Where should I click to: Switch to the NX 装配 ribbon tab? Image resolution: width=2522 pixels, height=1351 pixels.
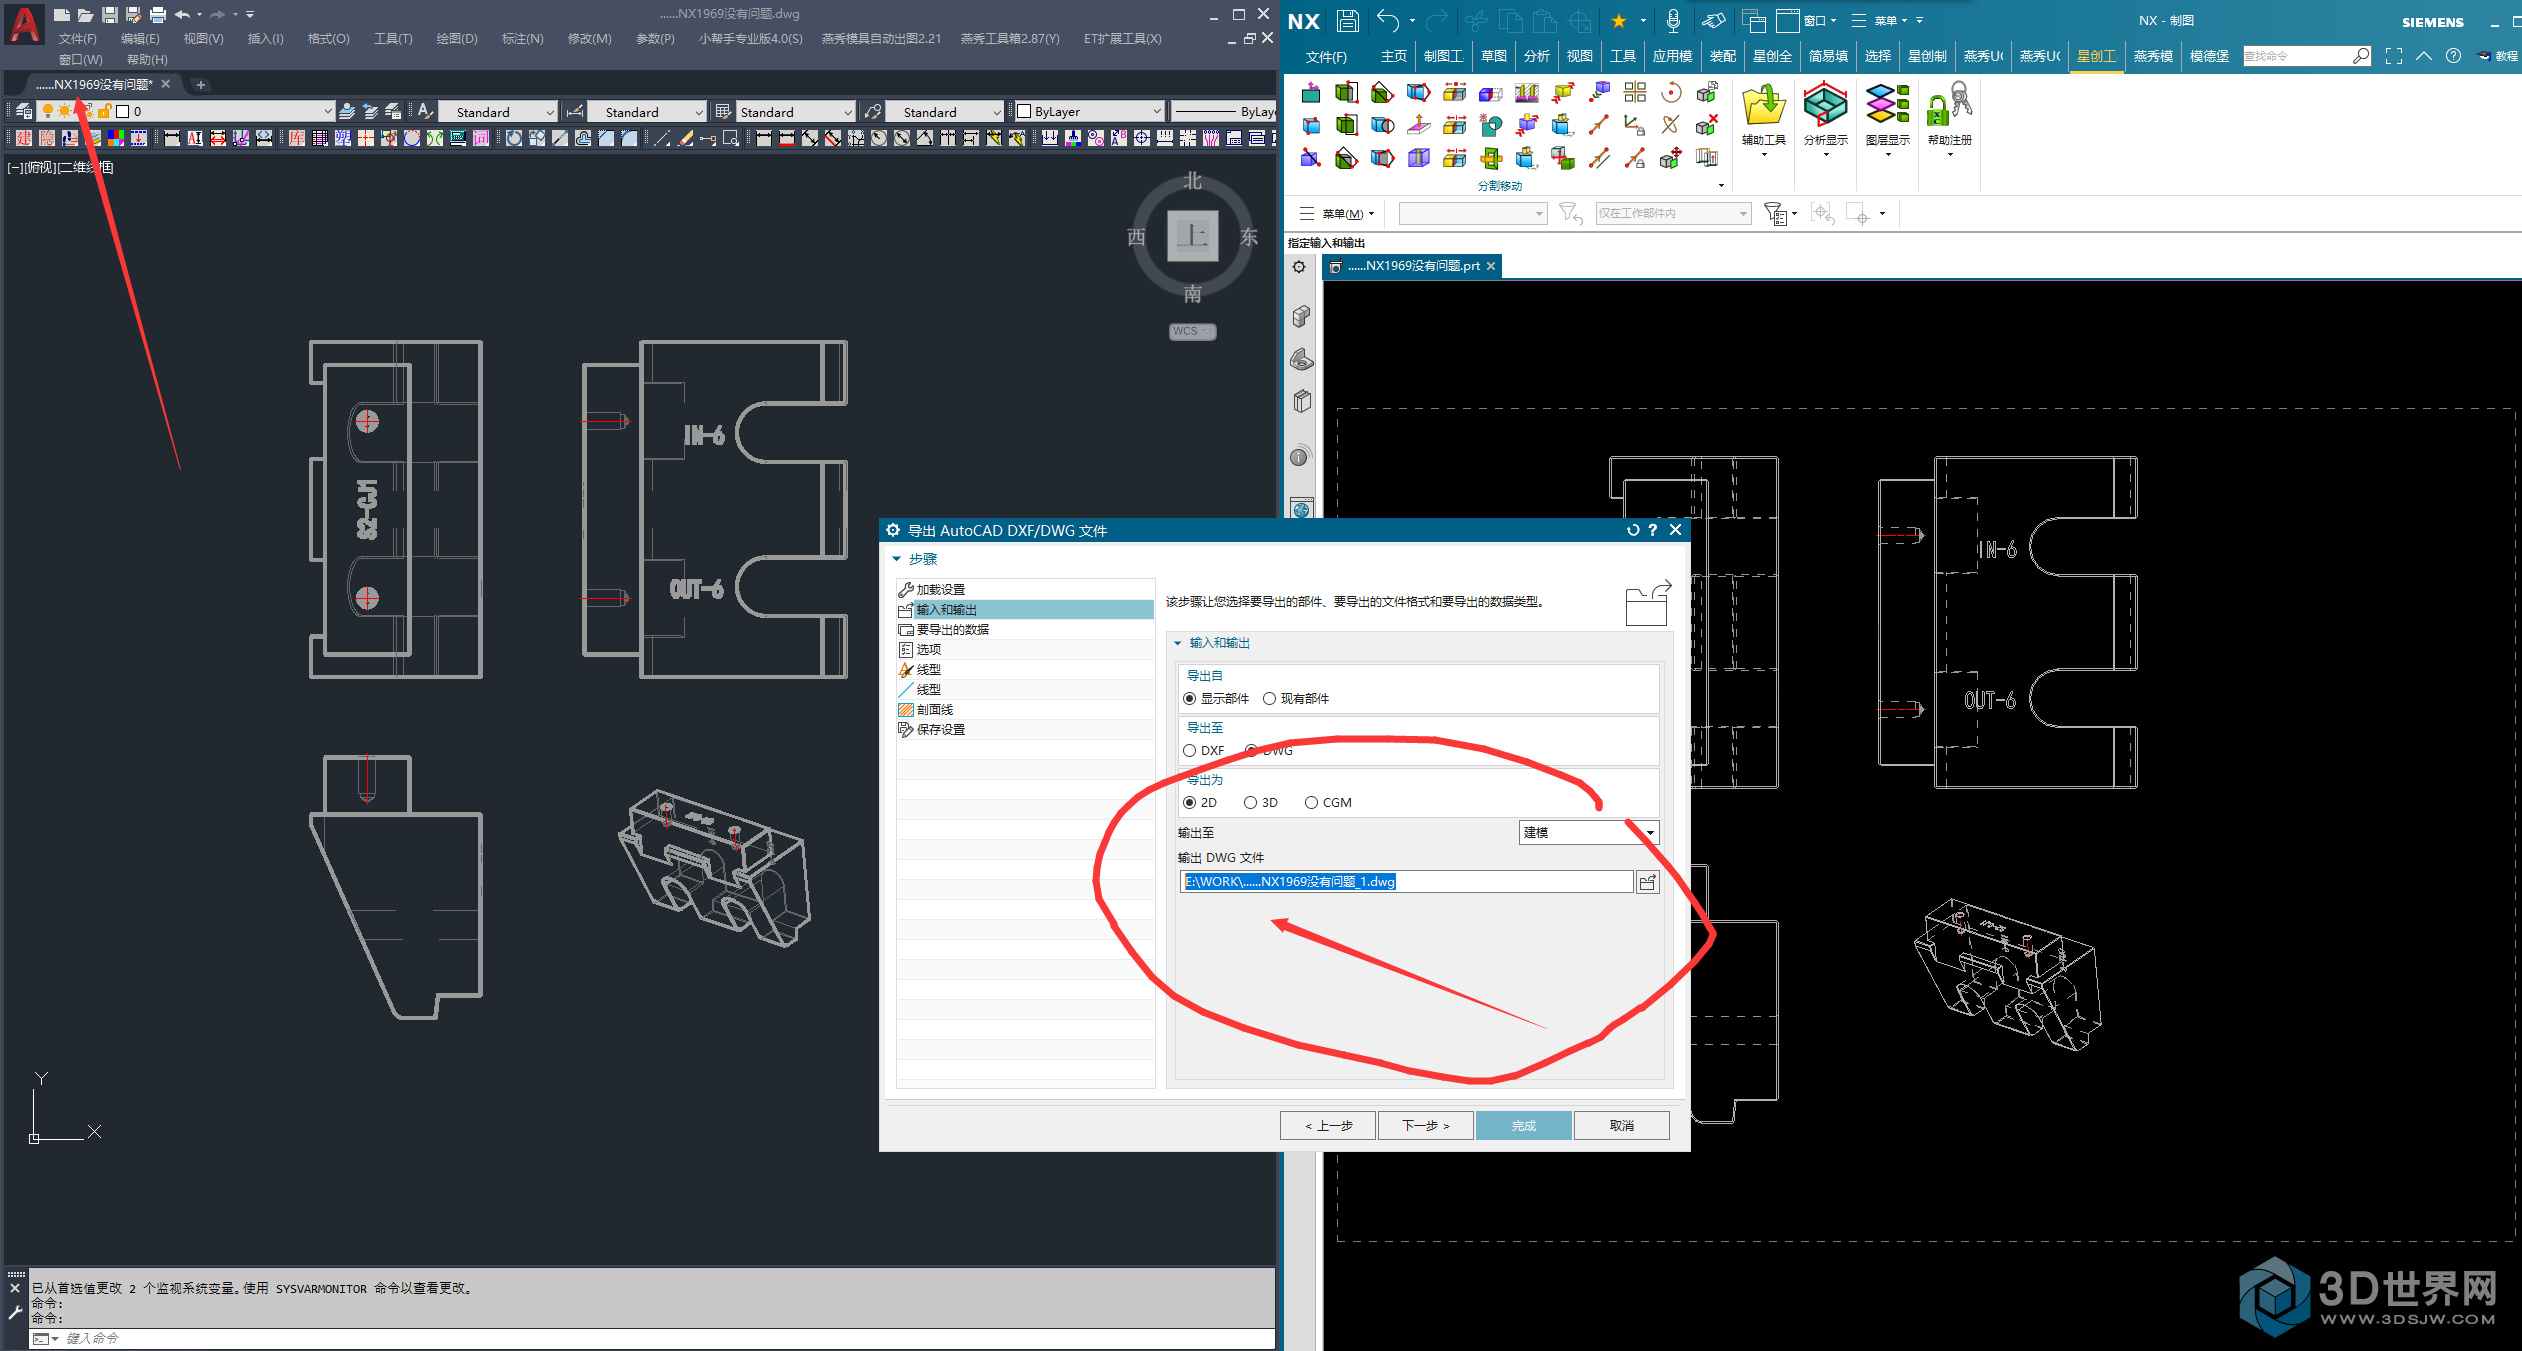(x=1722, y=56)
